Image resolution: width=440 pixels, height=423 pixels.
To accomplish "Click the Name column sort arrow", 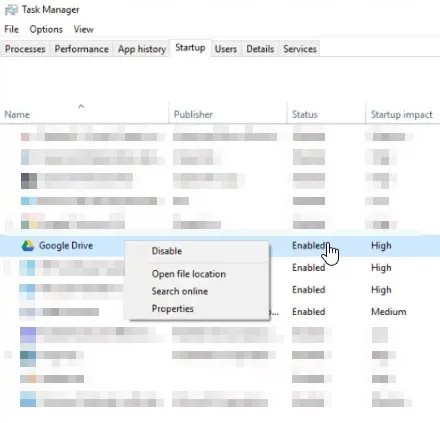I will pyautogui.click(x=81, y=106).
